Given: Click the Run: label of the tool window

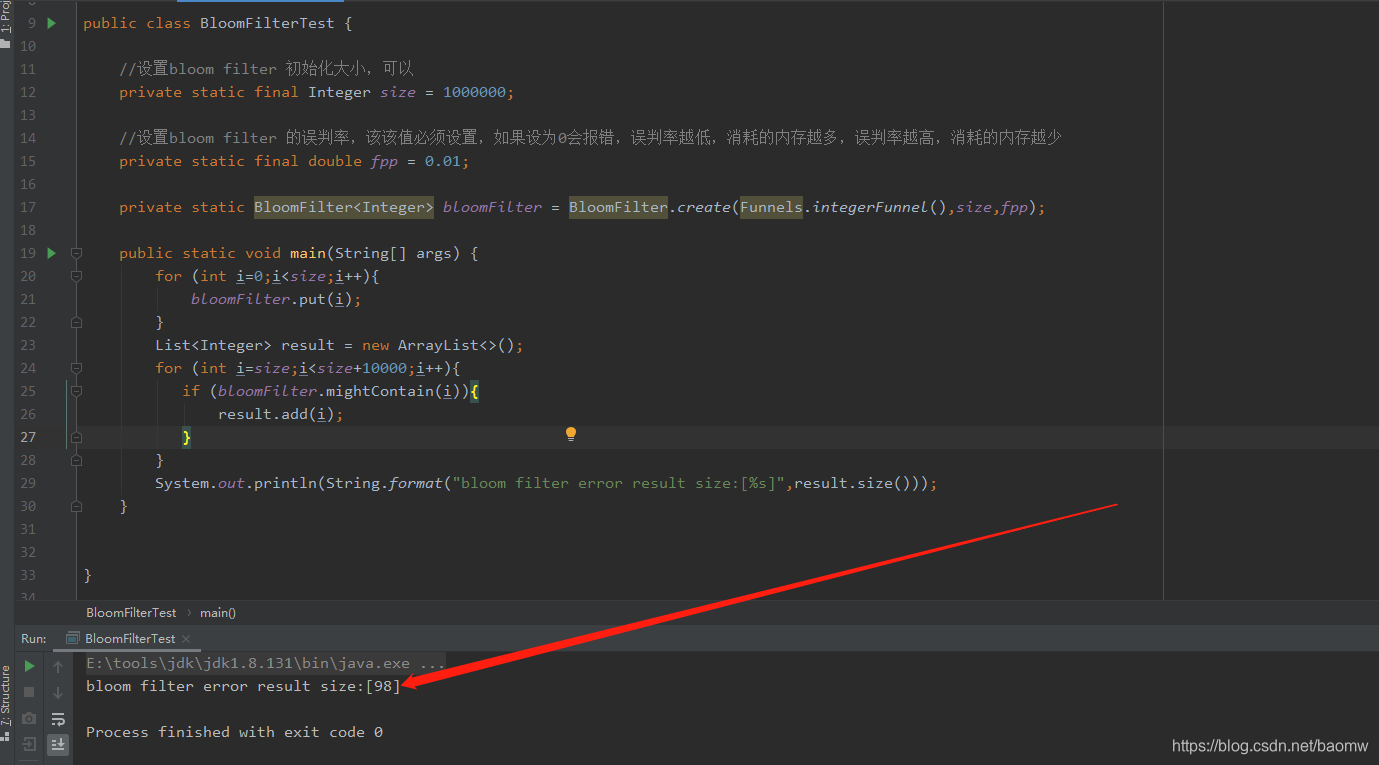Looking at the screenshot, I should 33,638.
